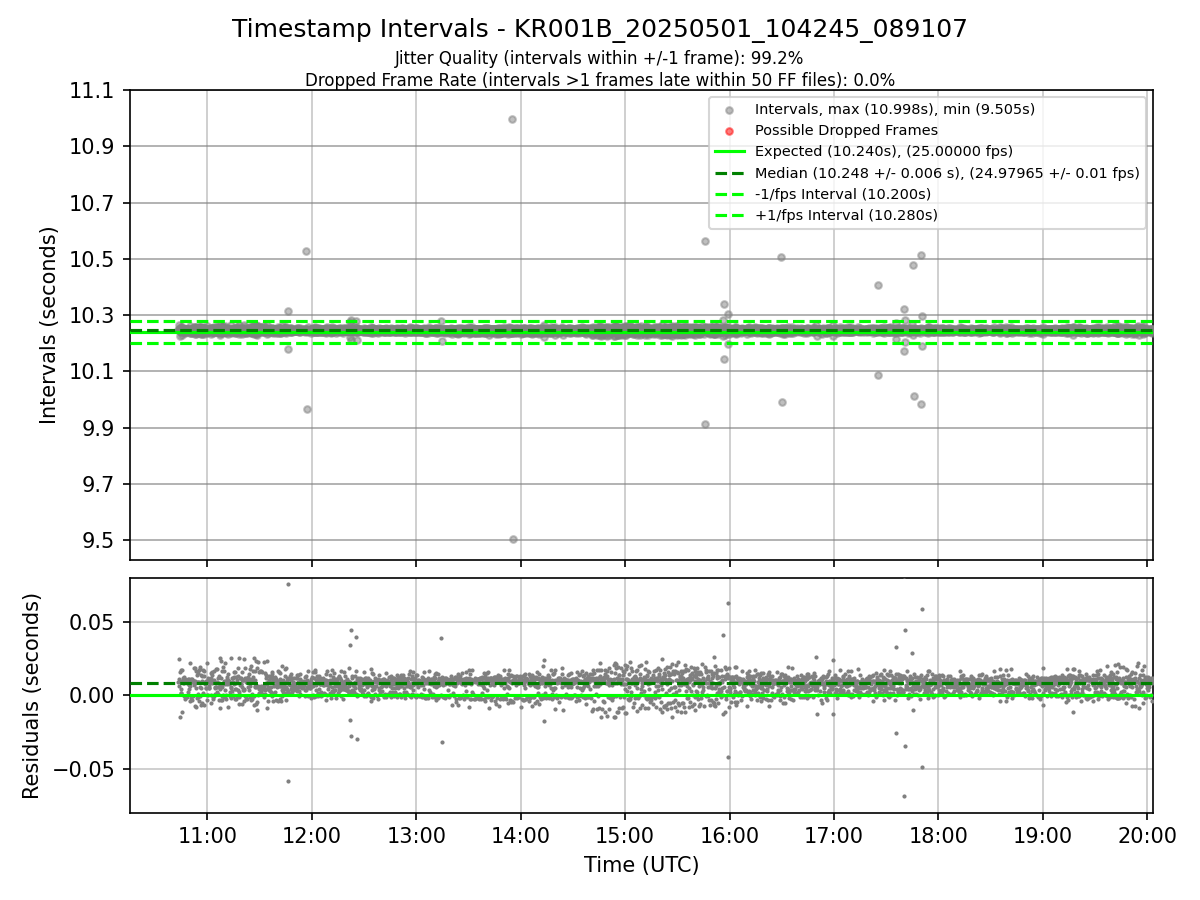Click the maximum interval outlier point near 10.998s
The width and height of the screenshot is (1200, 900).
click(512, 119)
